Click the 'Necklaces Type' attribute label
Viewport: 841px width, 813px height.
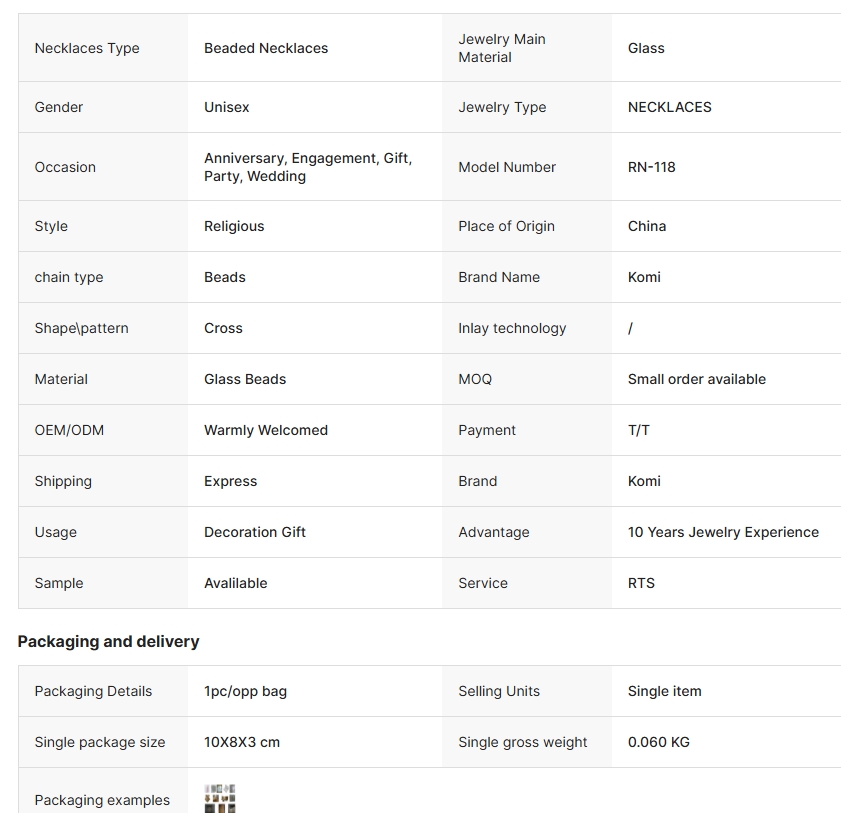(x=87, y=48)
